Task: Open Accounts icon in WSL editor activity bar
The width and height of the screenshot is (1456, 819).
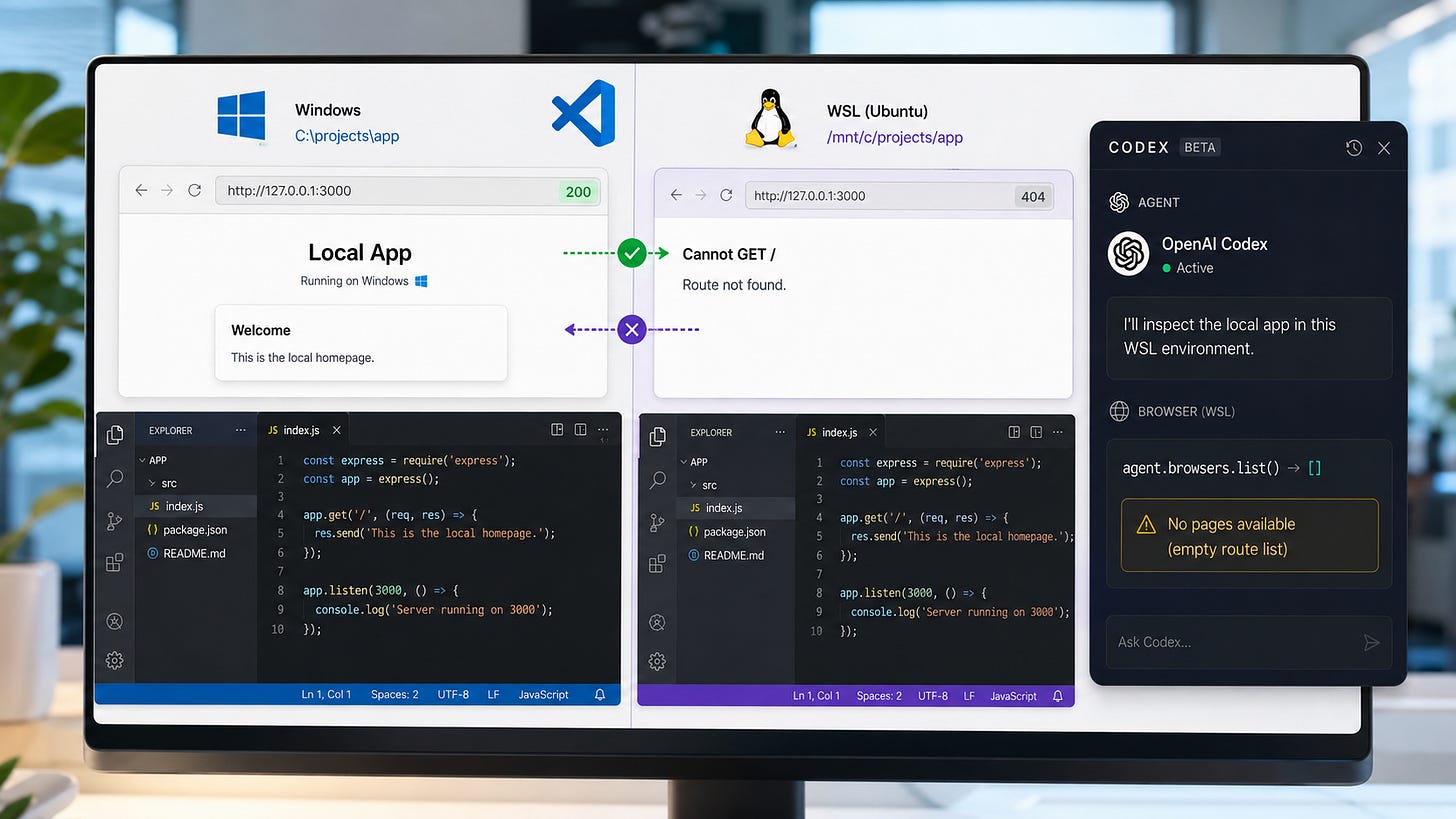Action: tap(658, 622)
